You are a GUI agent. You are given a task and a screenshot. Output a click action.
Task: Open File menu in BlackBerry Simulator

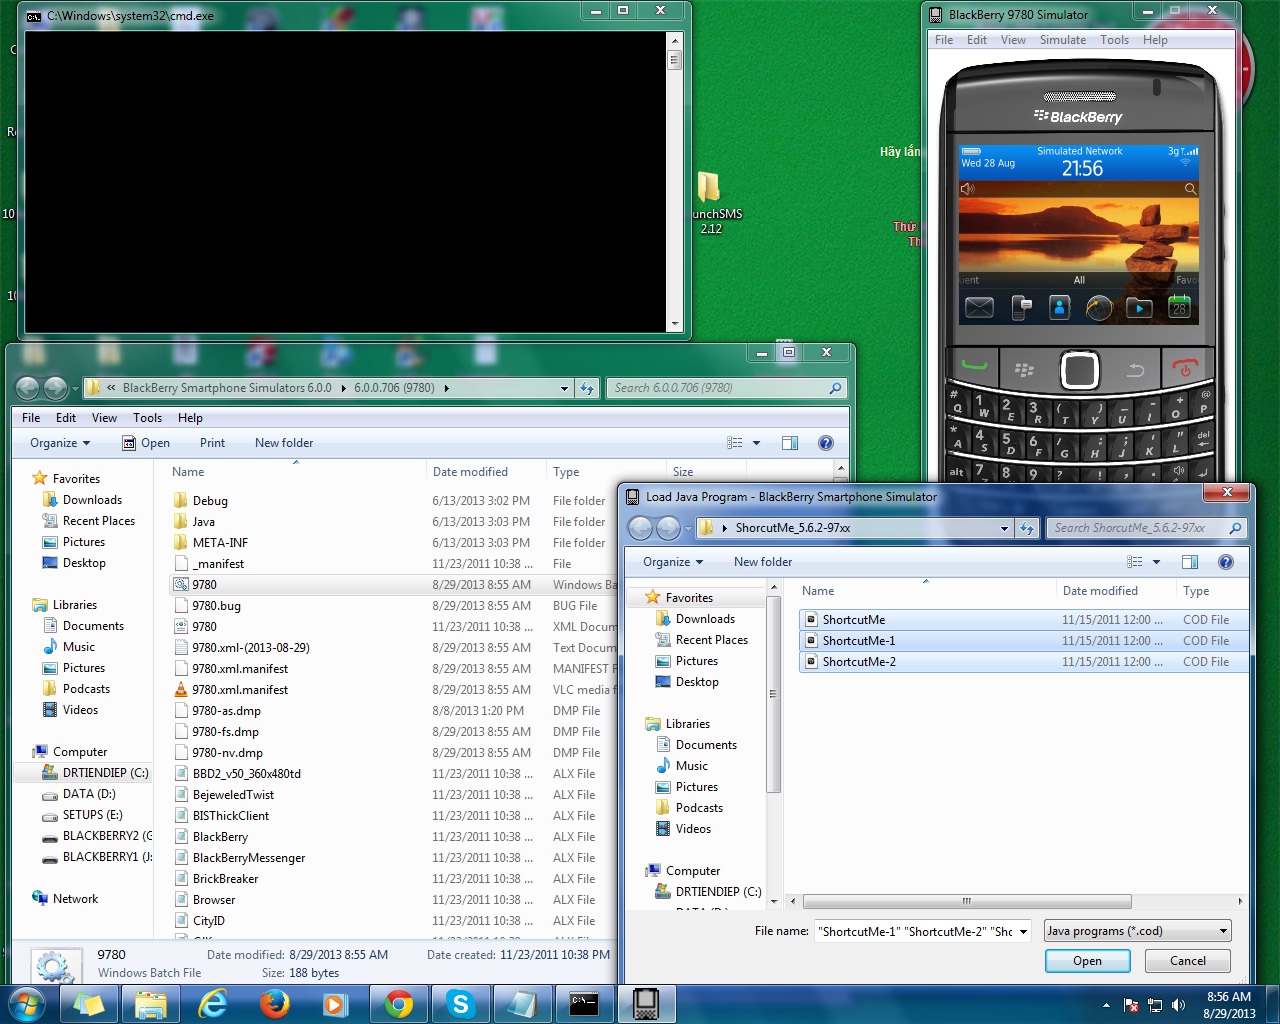tap(944, 40)
